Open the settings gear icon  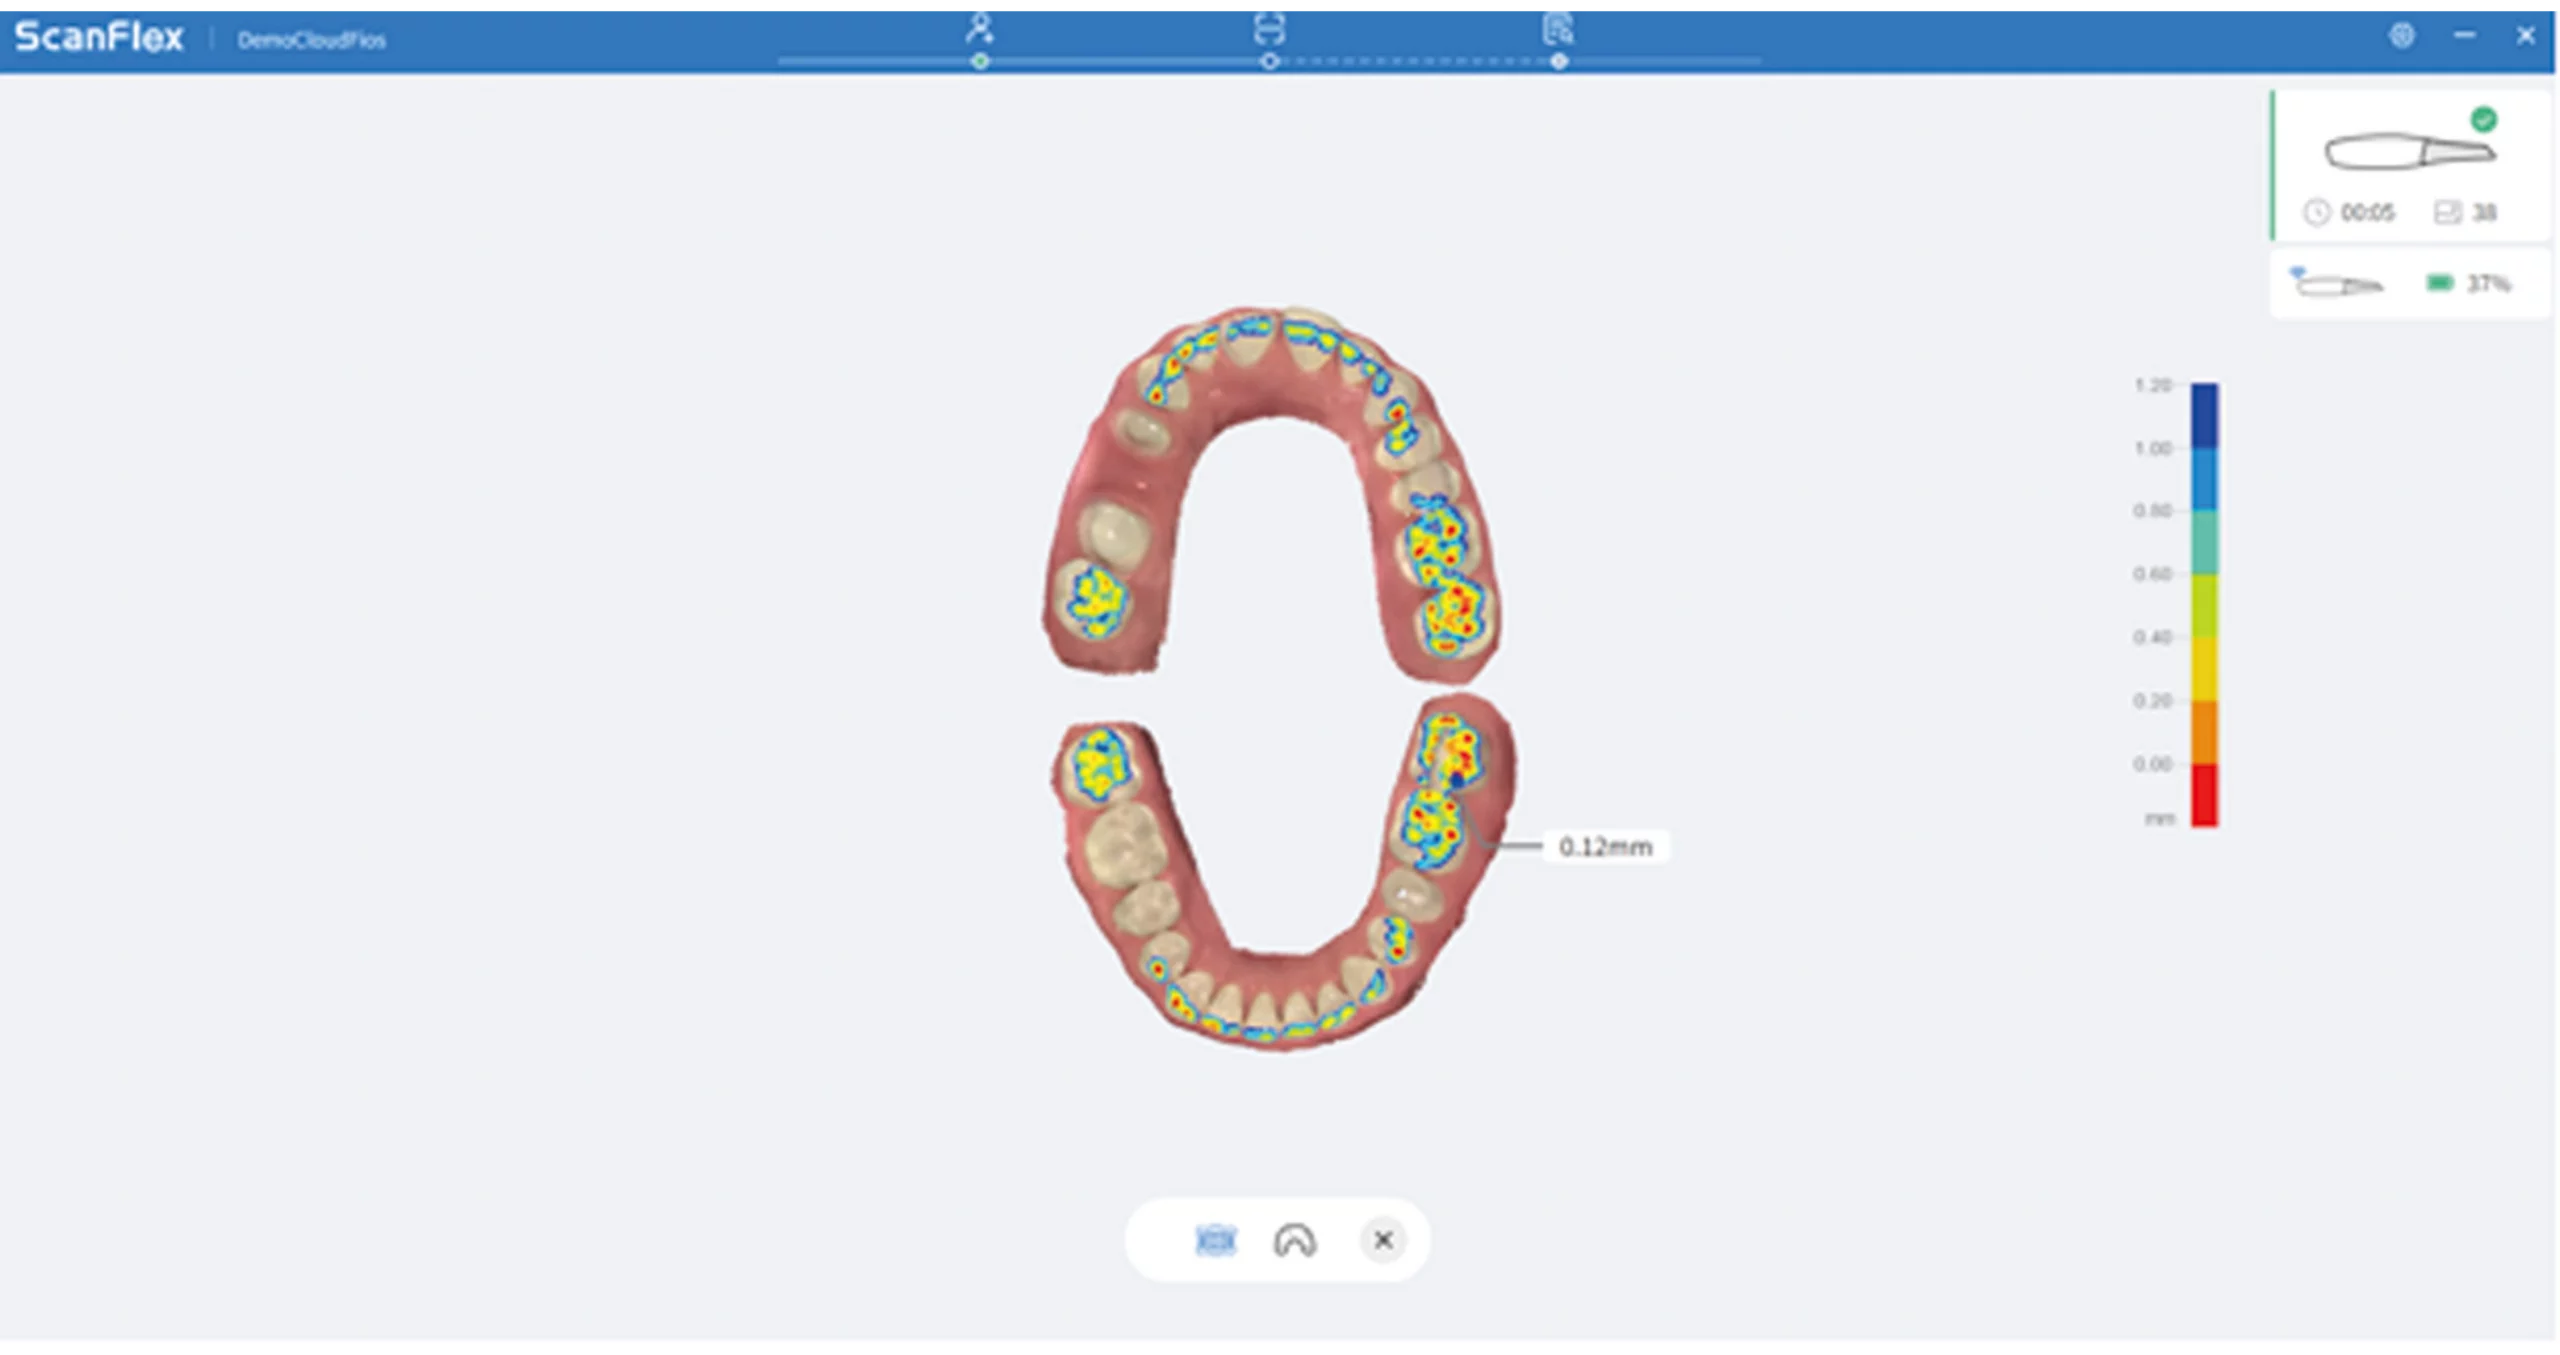(2402, 36)
